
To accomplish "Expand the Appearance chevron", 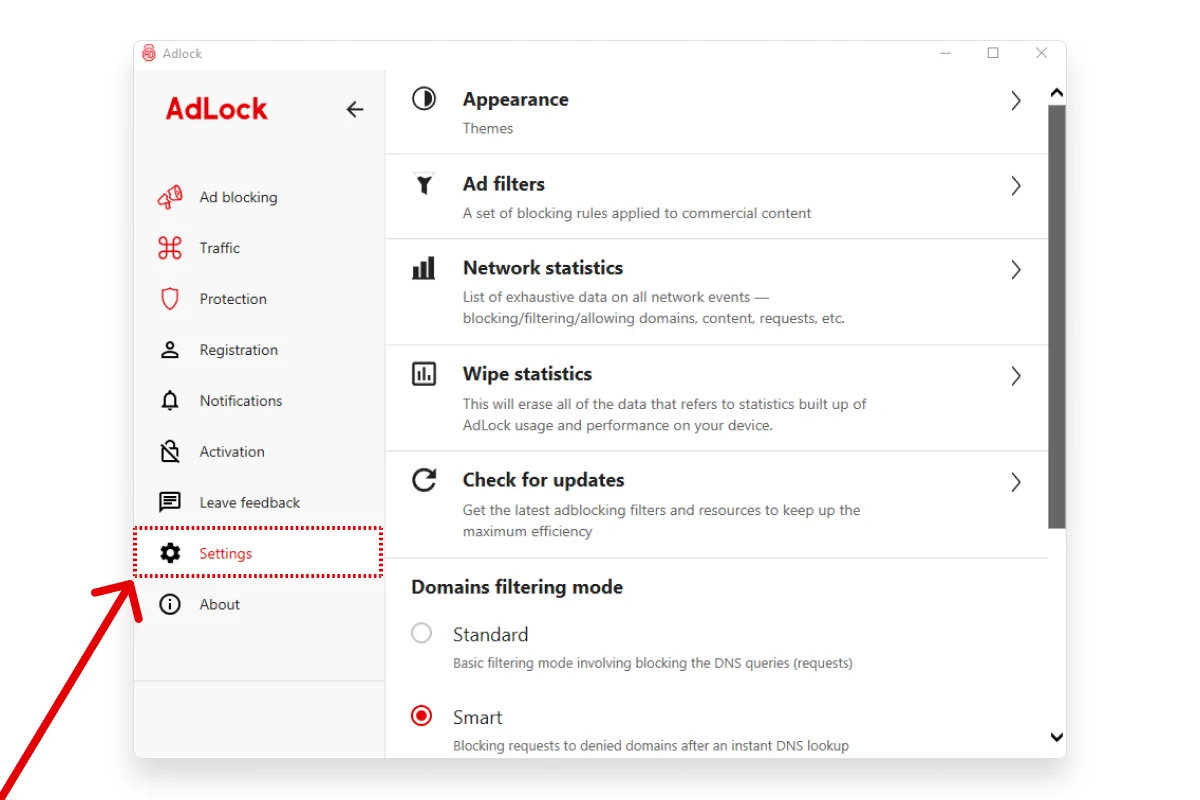I will pos(1016,100).
